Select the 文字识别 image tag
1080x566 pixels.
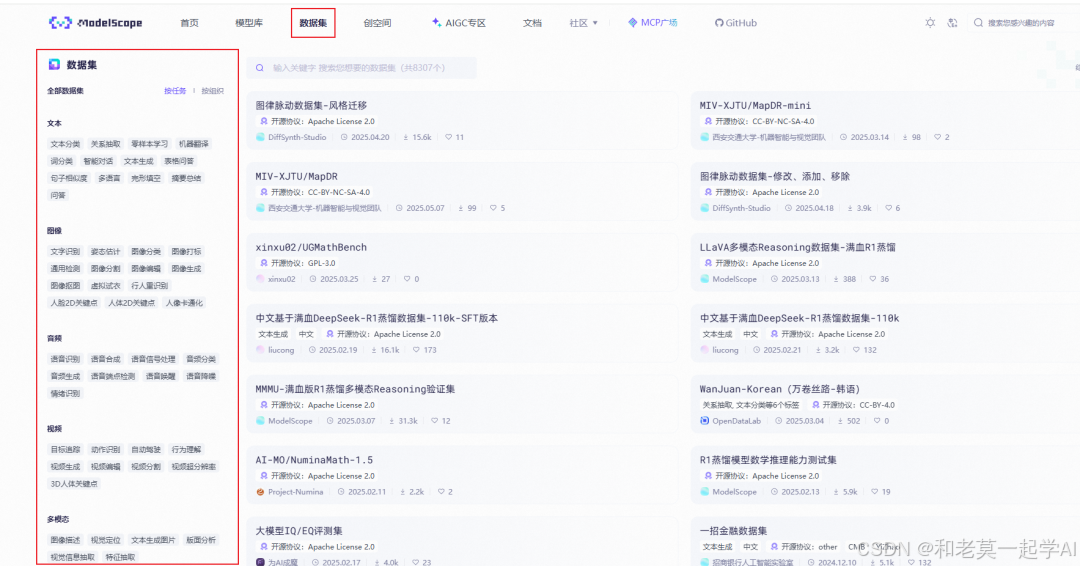coord(65,251)
